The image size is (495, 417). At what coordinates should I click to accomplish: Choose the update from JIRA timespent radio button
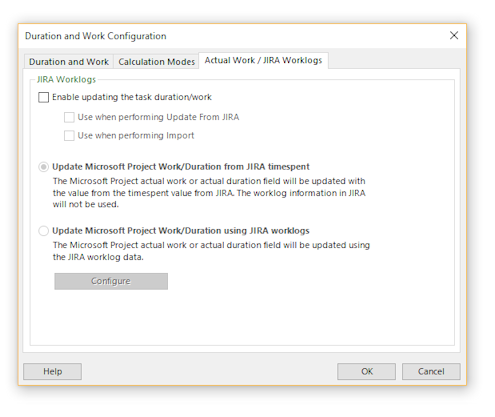click(43, 167)
